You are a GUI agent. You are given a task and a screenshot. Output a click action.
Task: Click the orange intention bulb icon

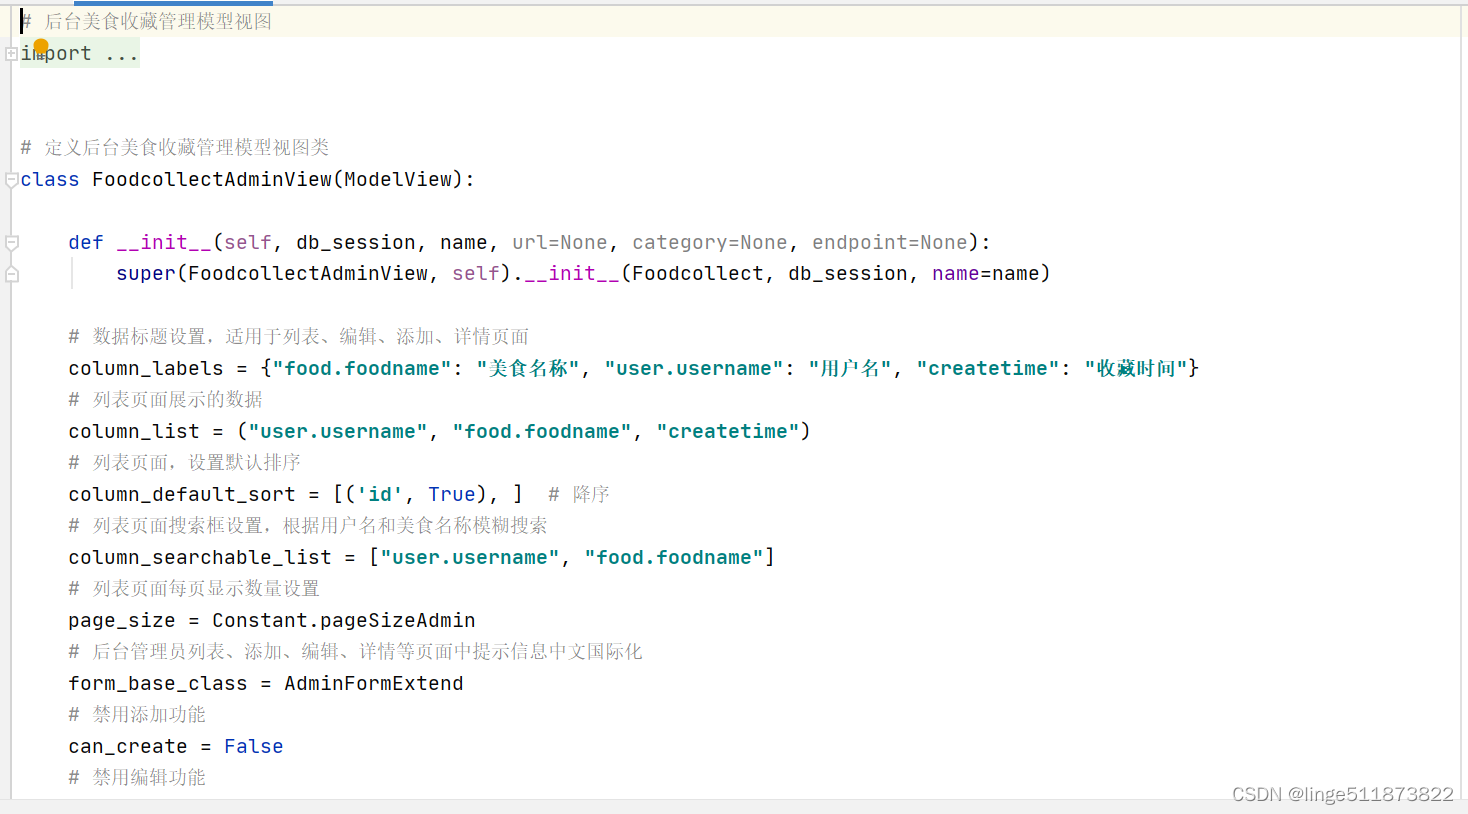click(41, 46)
